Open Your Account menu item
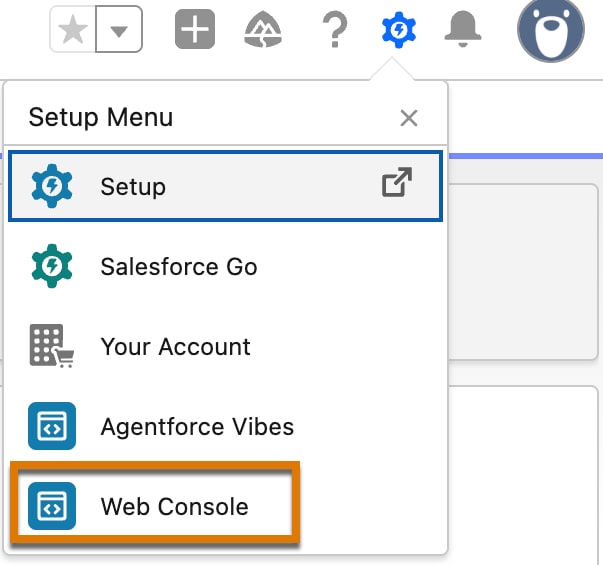This screenshot has height=565, width=603. [x=225, y=346]
